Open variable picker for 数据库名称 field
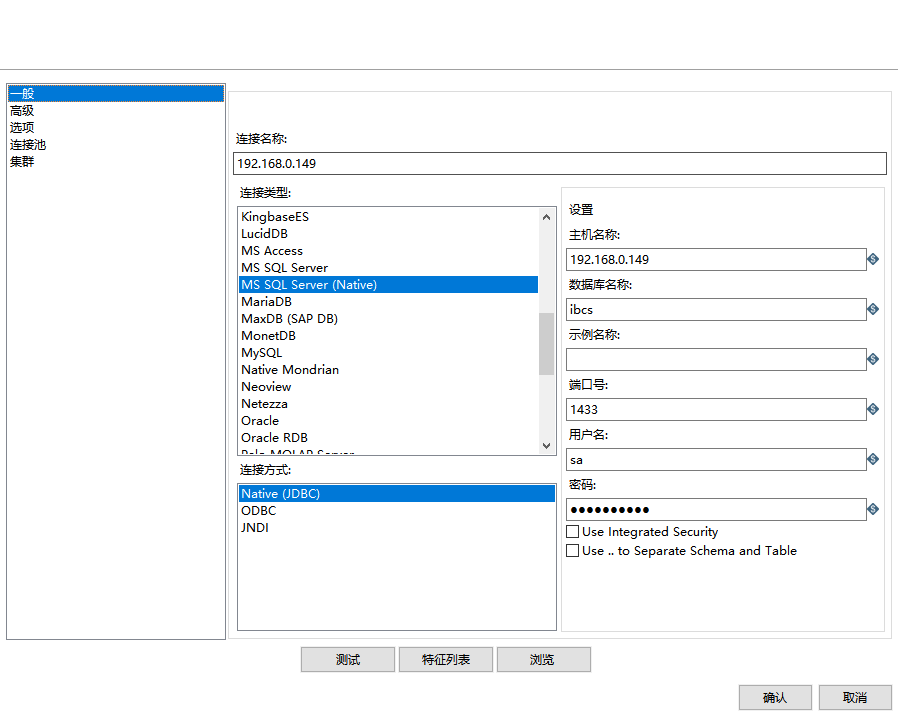The image size is (898, 716). click(x=871, y=309)
